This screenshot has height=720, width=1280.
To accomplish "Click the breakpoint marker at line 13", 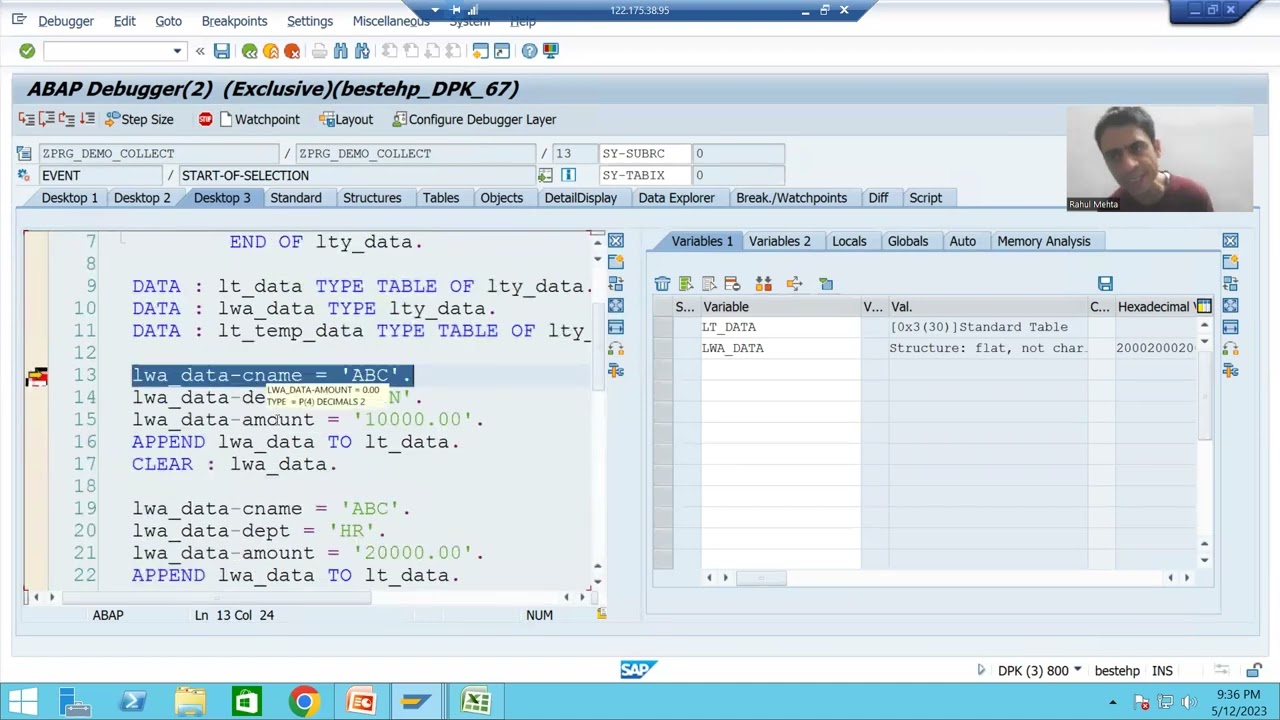I will click(37, 376).
